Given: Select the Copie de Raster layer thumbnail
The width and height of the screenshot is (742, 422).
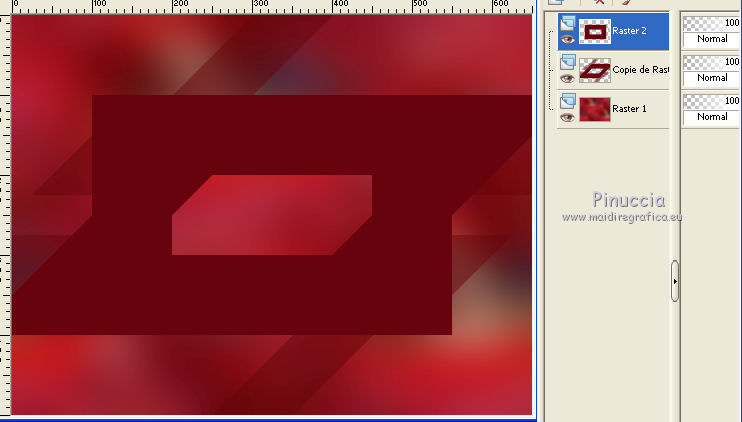Looking at the screenshot, I should tap(595, 70).
